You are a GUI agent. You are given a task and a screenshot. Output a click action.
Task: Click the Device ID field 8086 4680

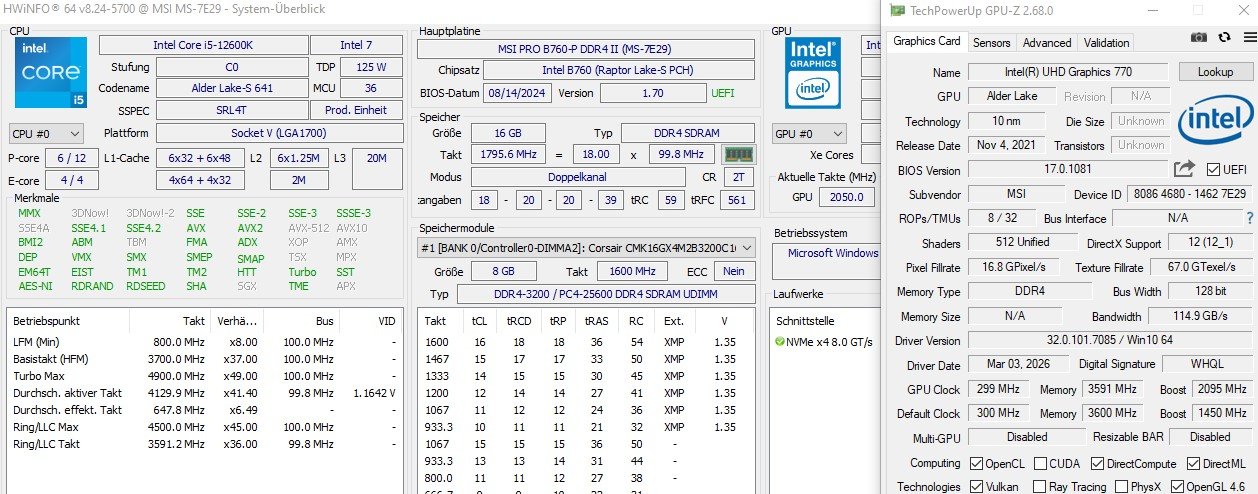pos(1189,194)
